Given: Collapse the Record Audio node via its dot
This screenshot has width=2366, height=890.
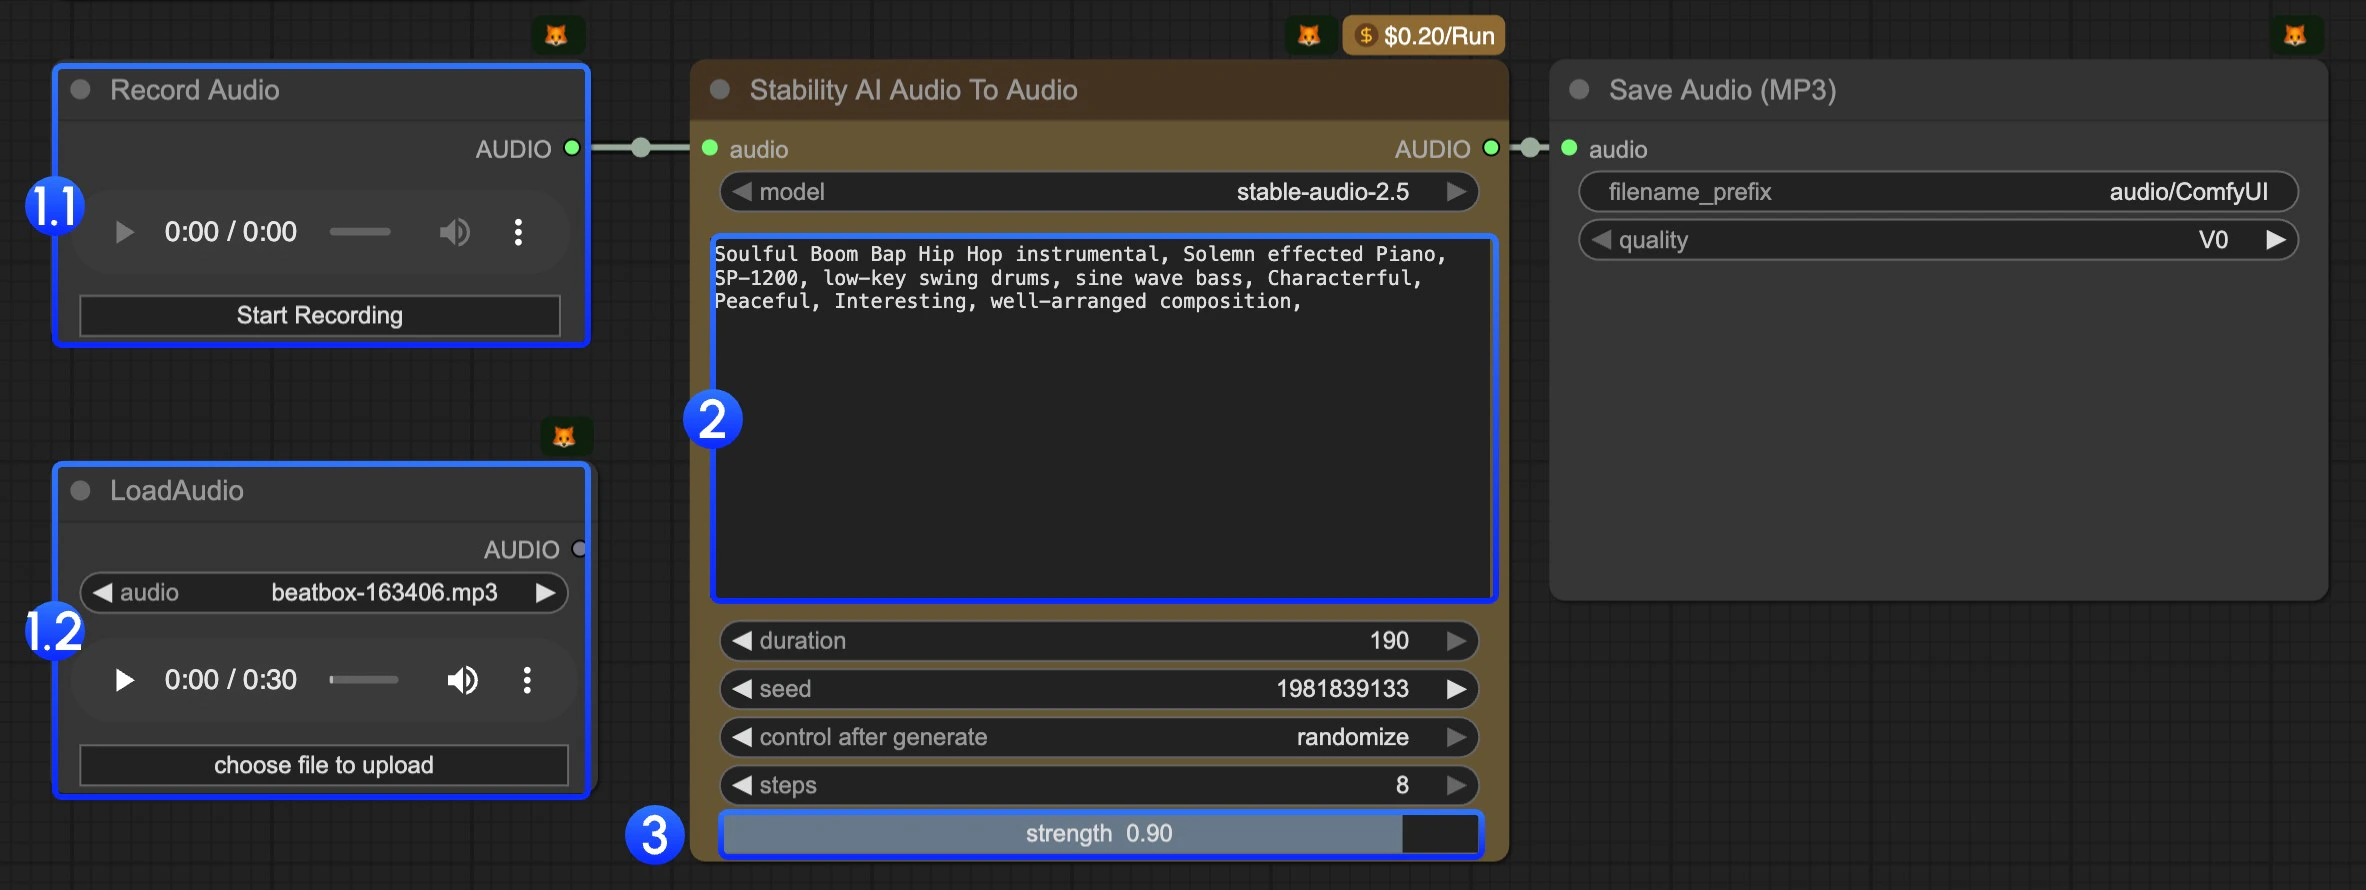Looking at the screenshot, I should [81, 90].
